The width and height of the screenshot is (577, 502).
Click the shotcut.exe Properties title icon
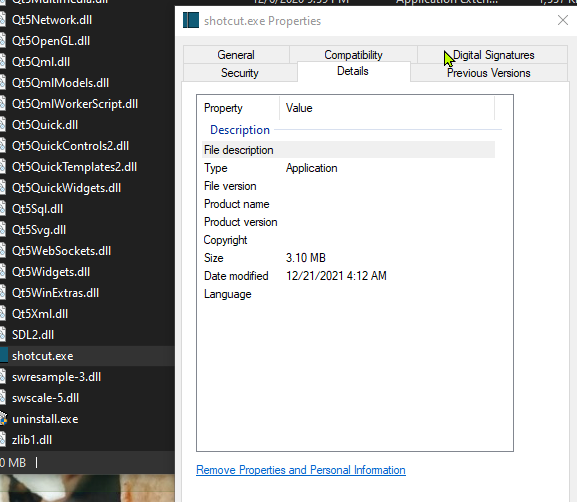click(x=191, y=20)
